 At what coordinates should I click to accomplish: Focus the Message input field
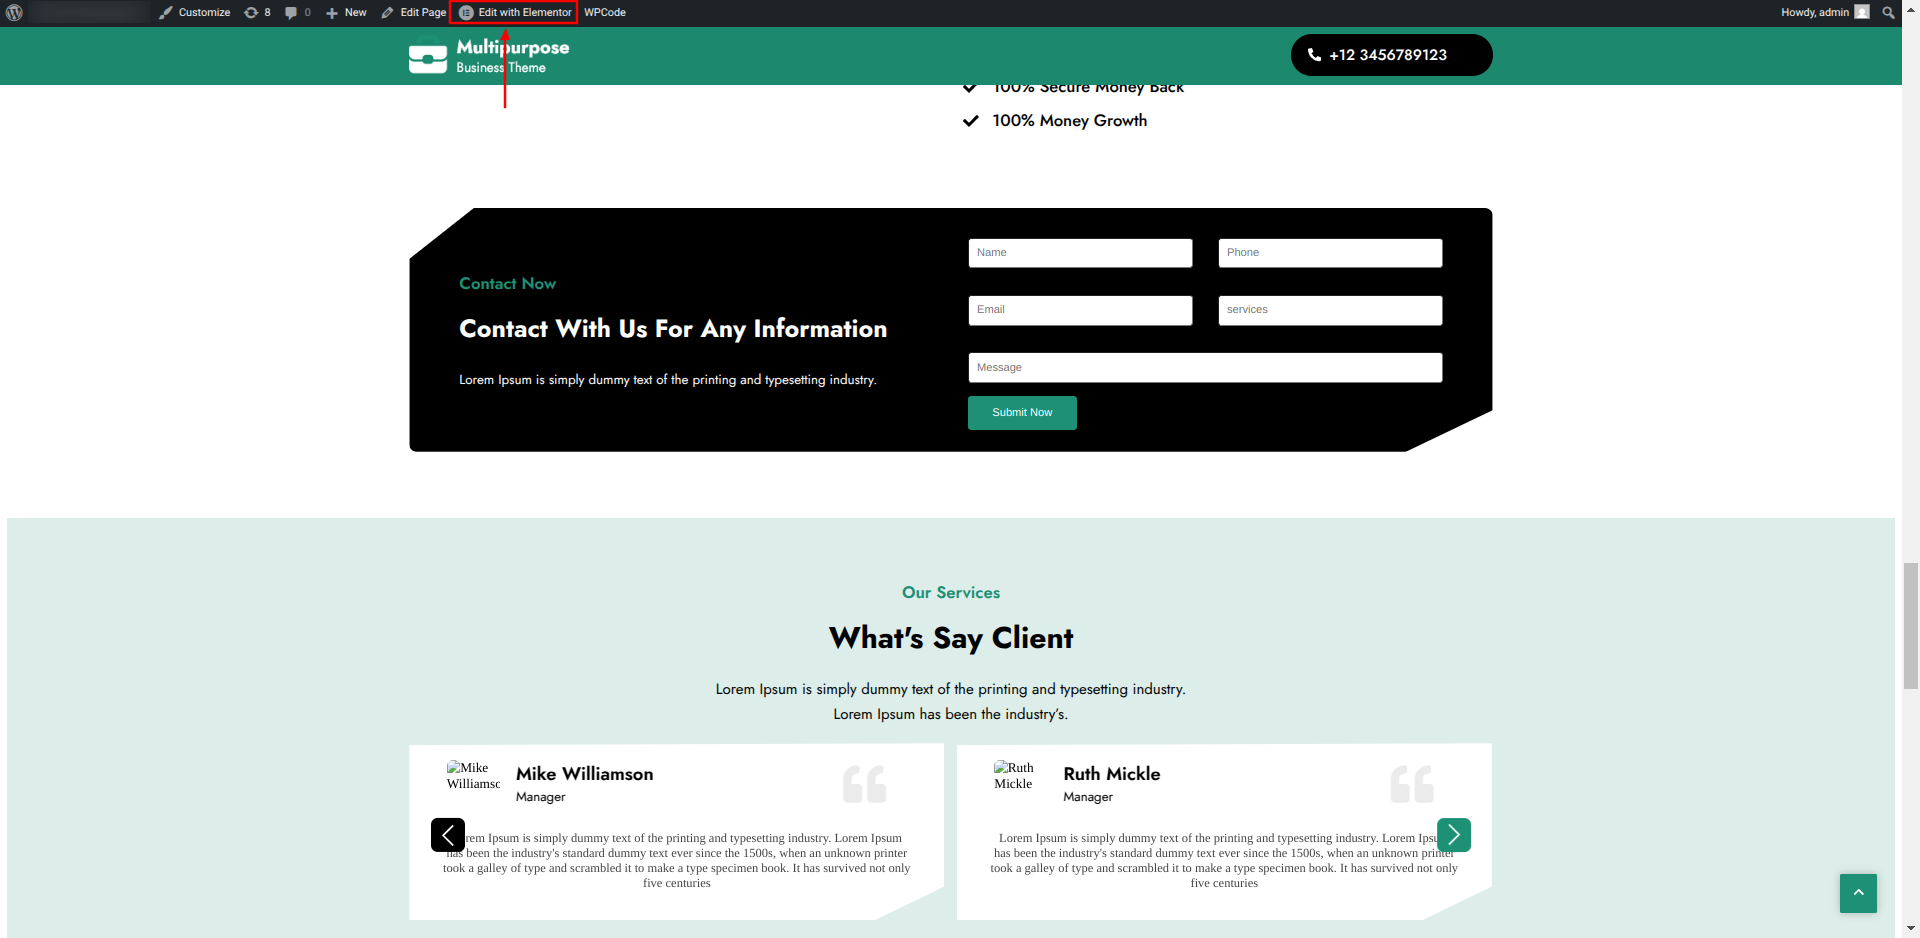pos(1205,368)
